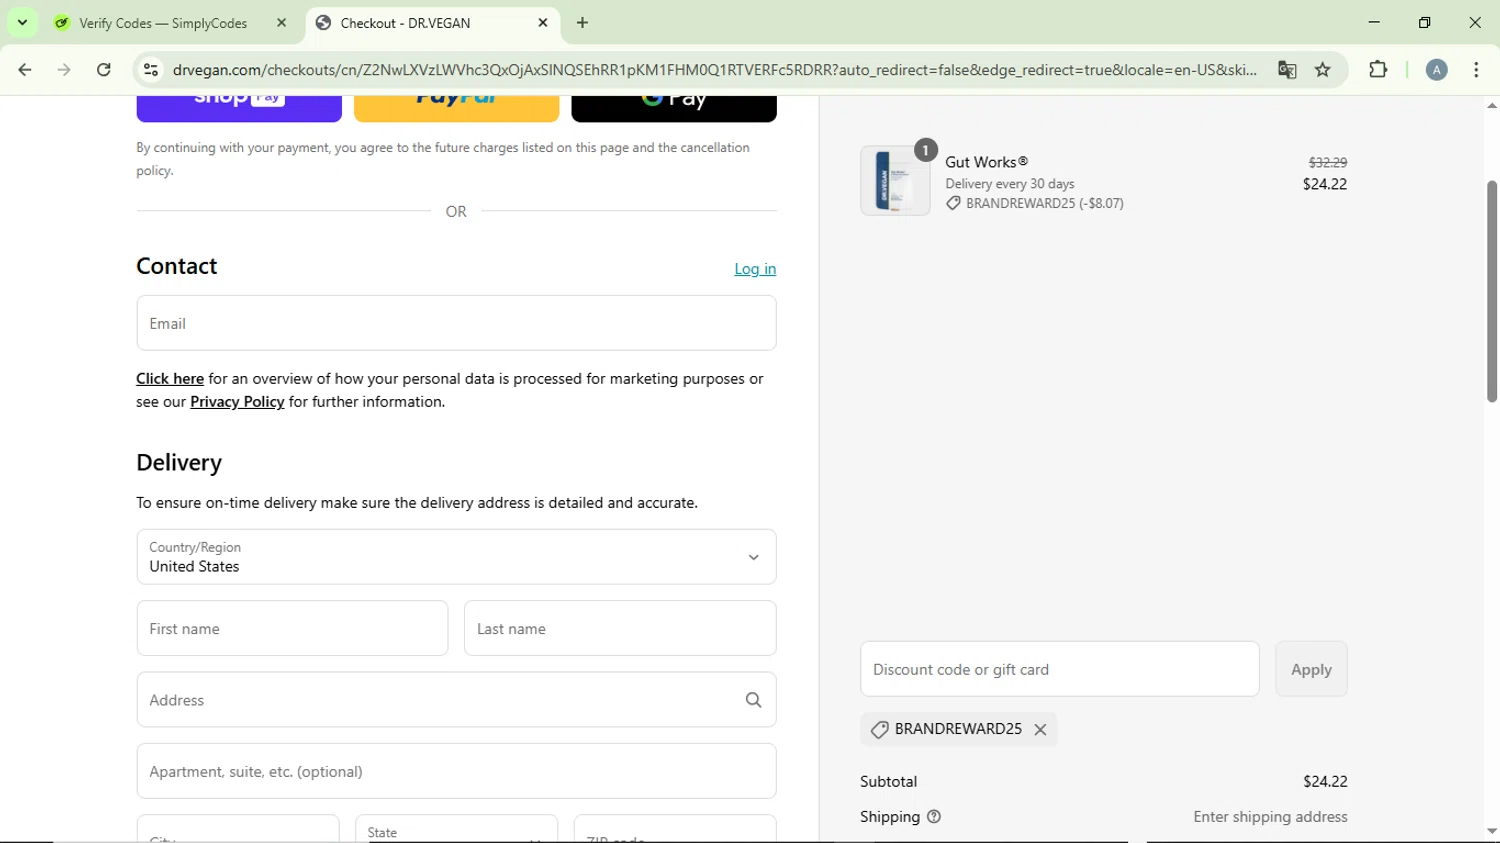The width and height of the screenshot is (1500, 843).
Task: Click the page vertical scrollbar thumb
Action: [x=1491, y=291]
